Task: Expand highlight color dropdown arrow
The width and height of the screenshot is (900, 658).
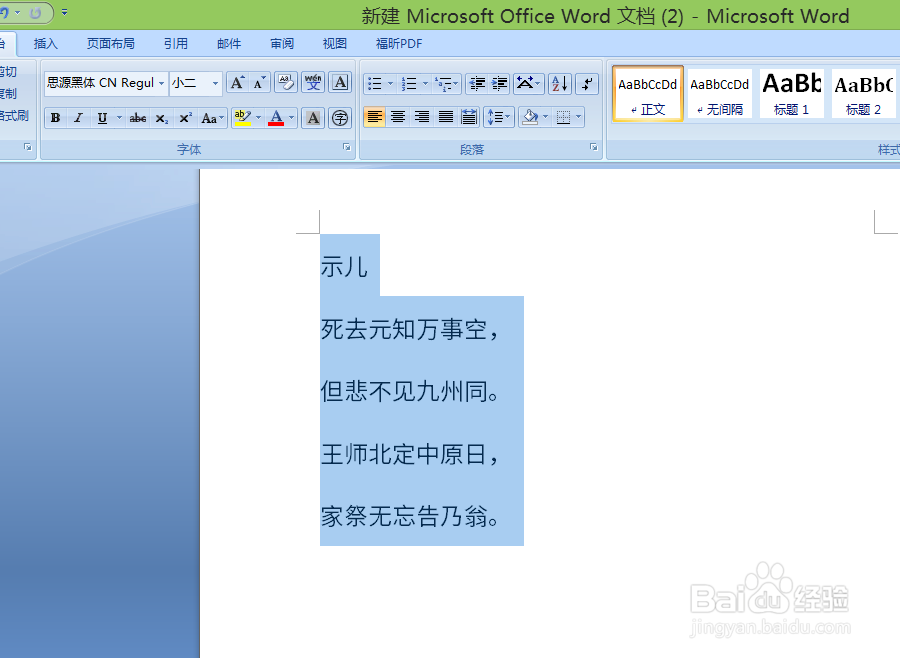Action: [258, 118]
